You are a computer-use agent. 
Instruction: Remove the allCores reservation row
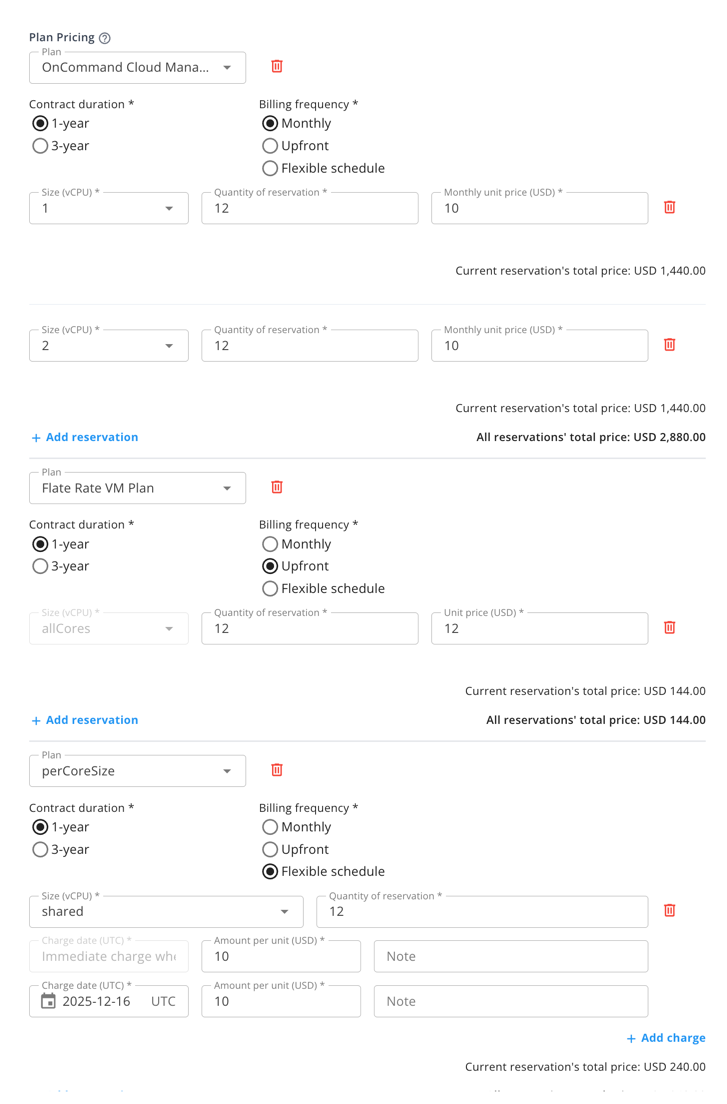[x=670, y=628]
